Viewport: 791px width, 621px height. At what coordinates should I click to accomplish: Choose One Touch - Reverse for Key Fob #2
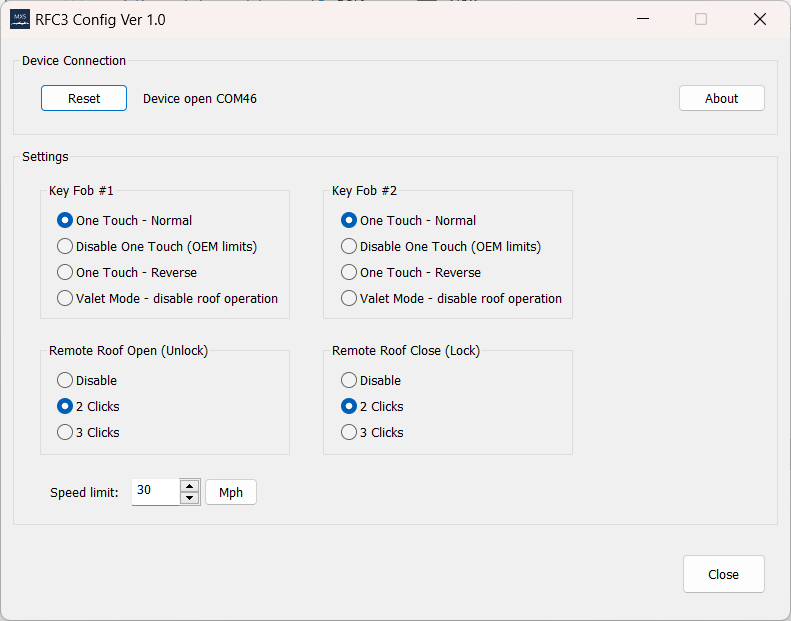click(x=411, y=272)
